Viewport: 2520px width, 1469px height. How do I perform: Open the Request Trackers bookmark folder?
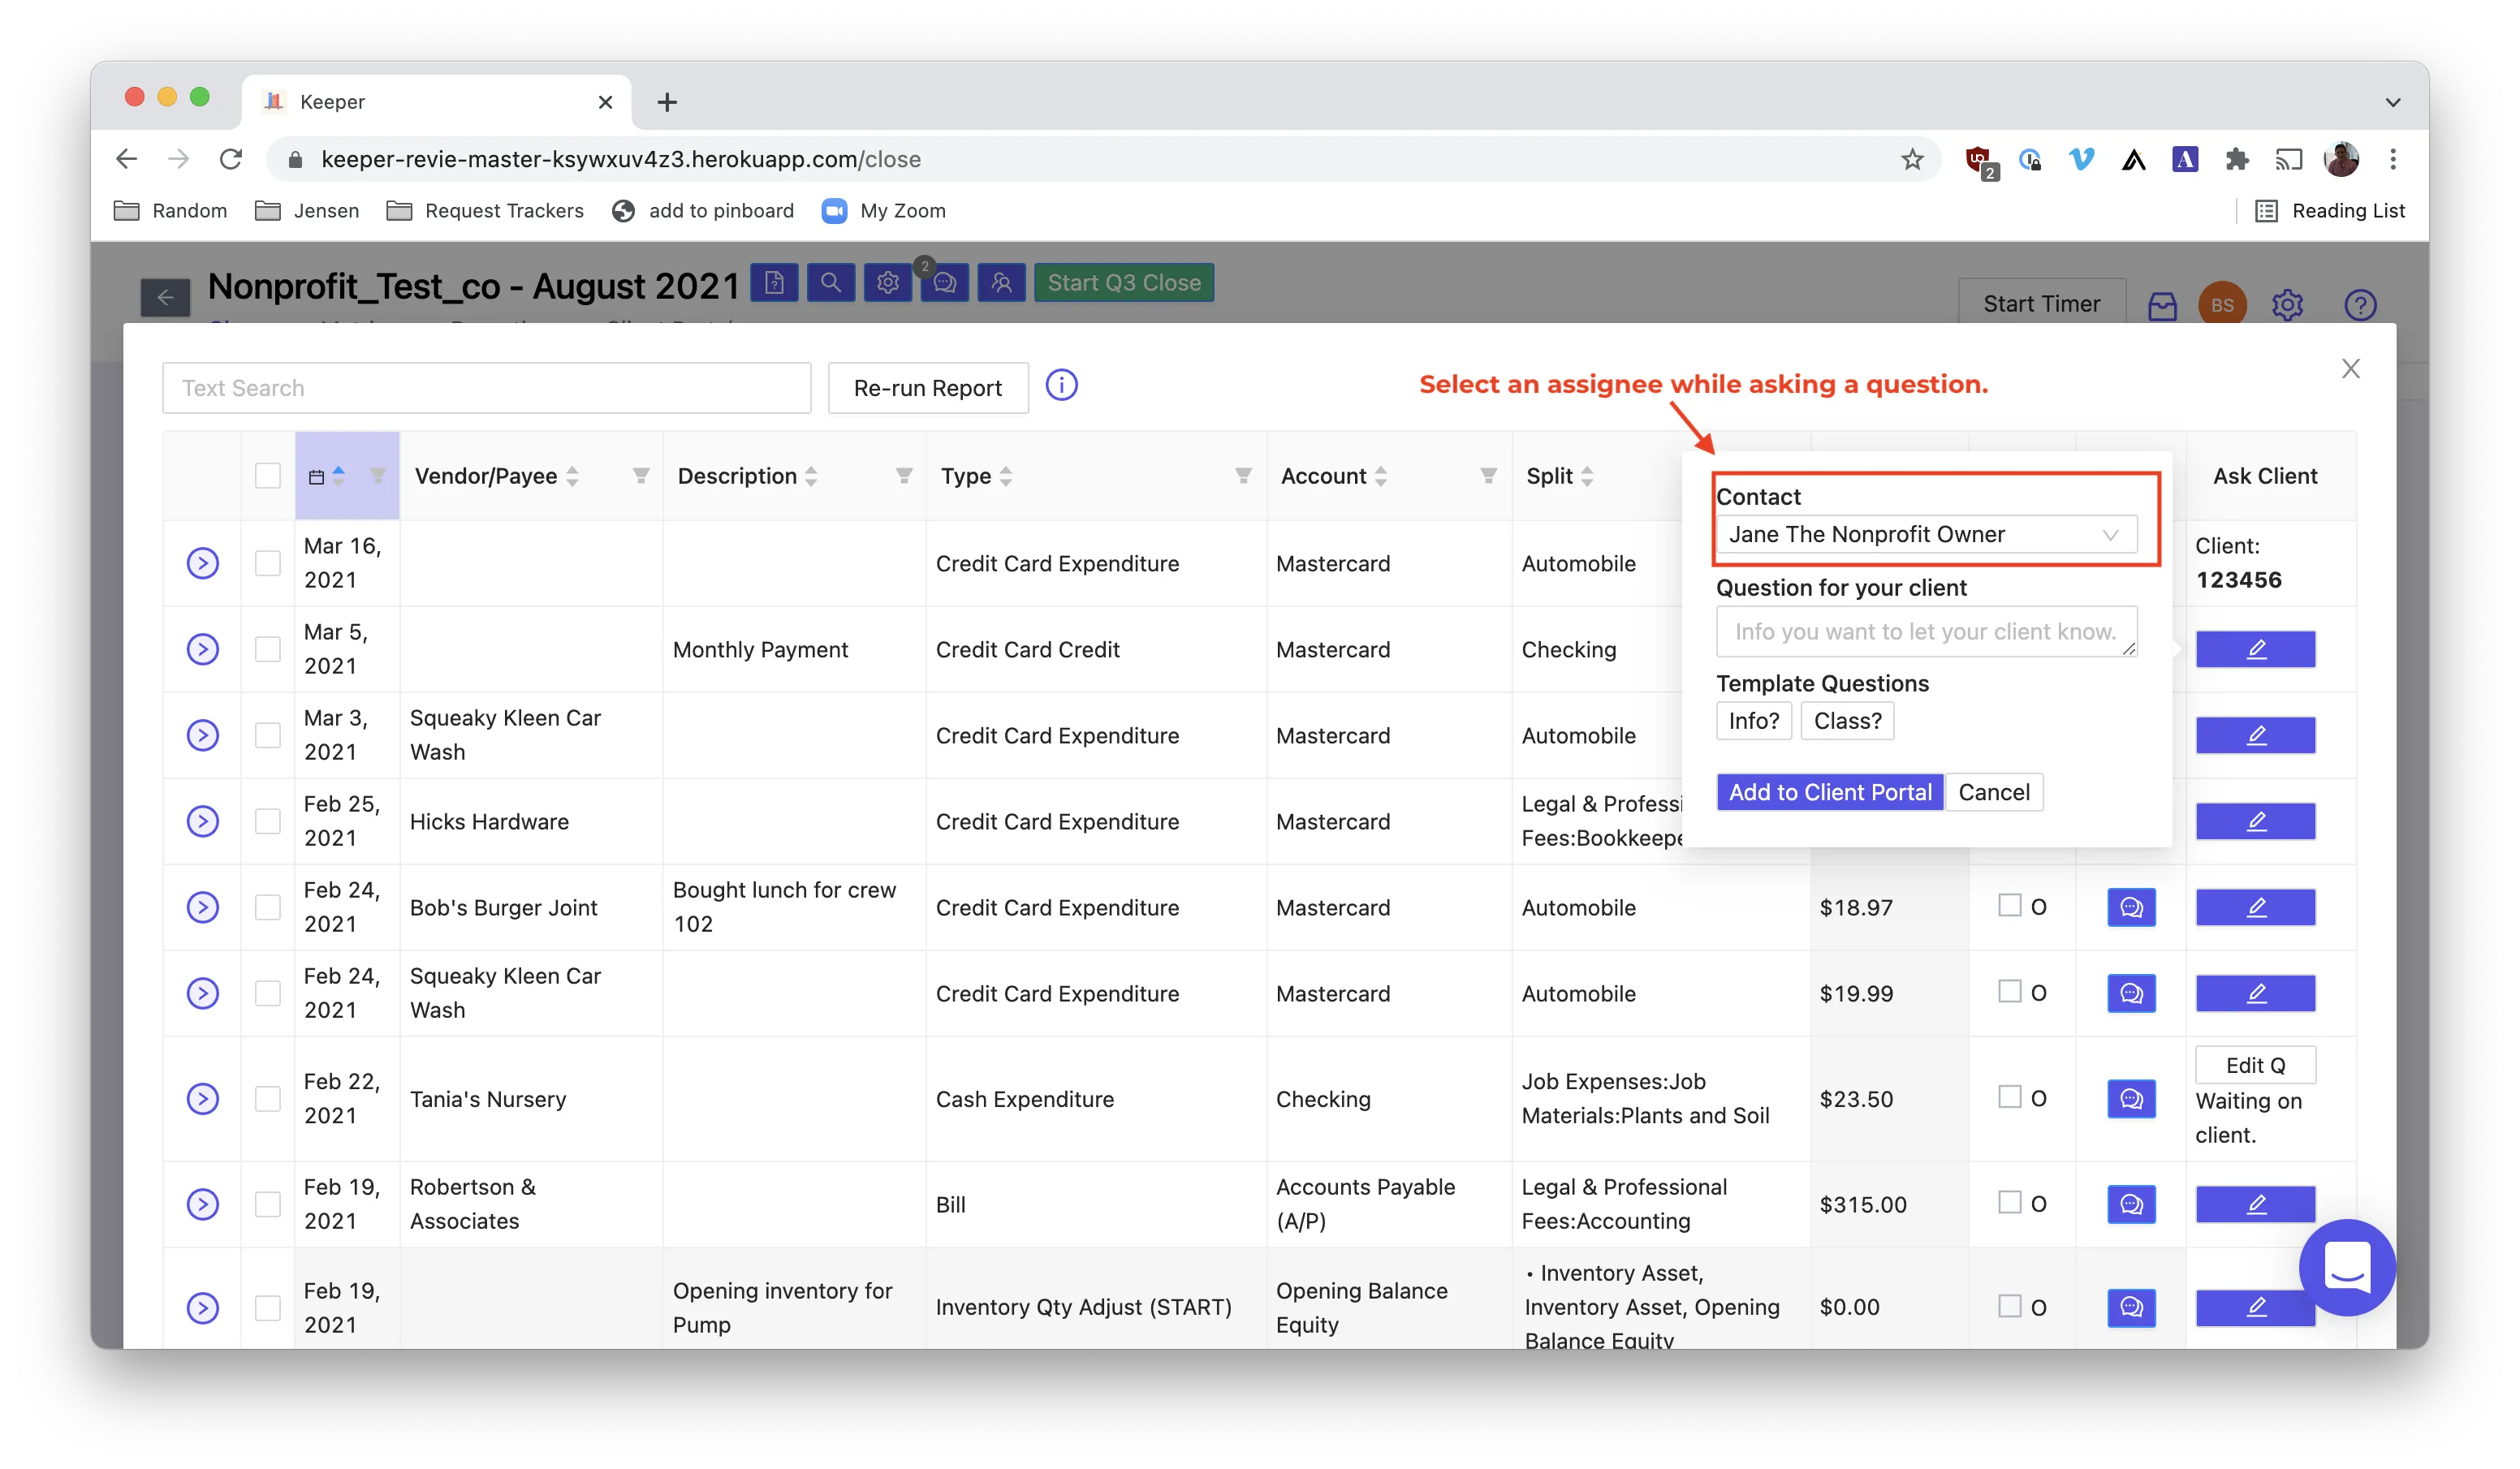point(485,211)
